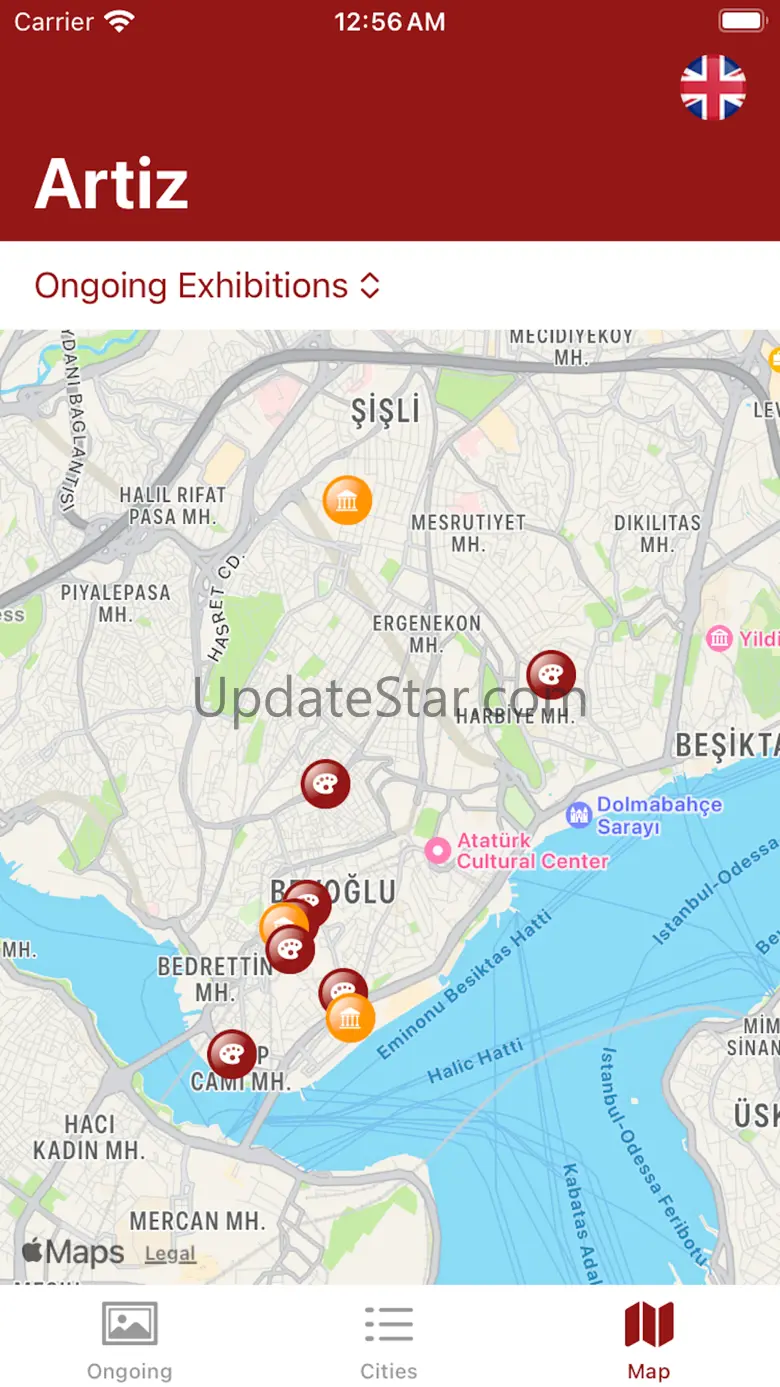Viewport: 780px width, 1387px height.
Task: Select the Map tab
Action: pos(649,1340)
